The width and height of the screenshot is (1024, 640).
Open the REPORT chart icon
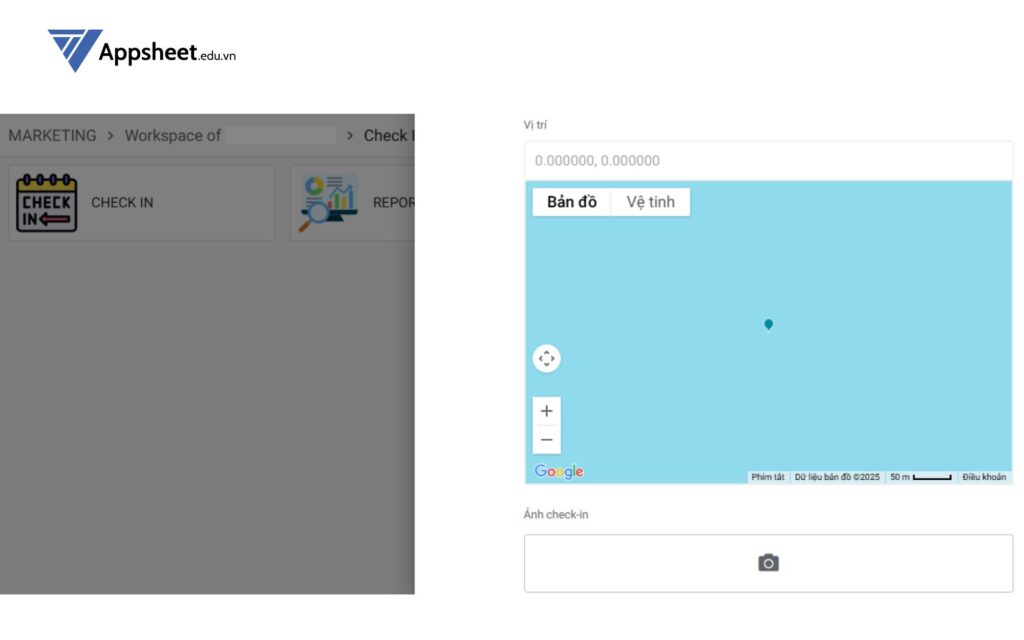click(328, 203)
